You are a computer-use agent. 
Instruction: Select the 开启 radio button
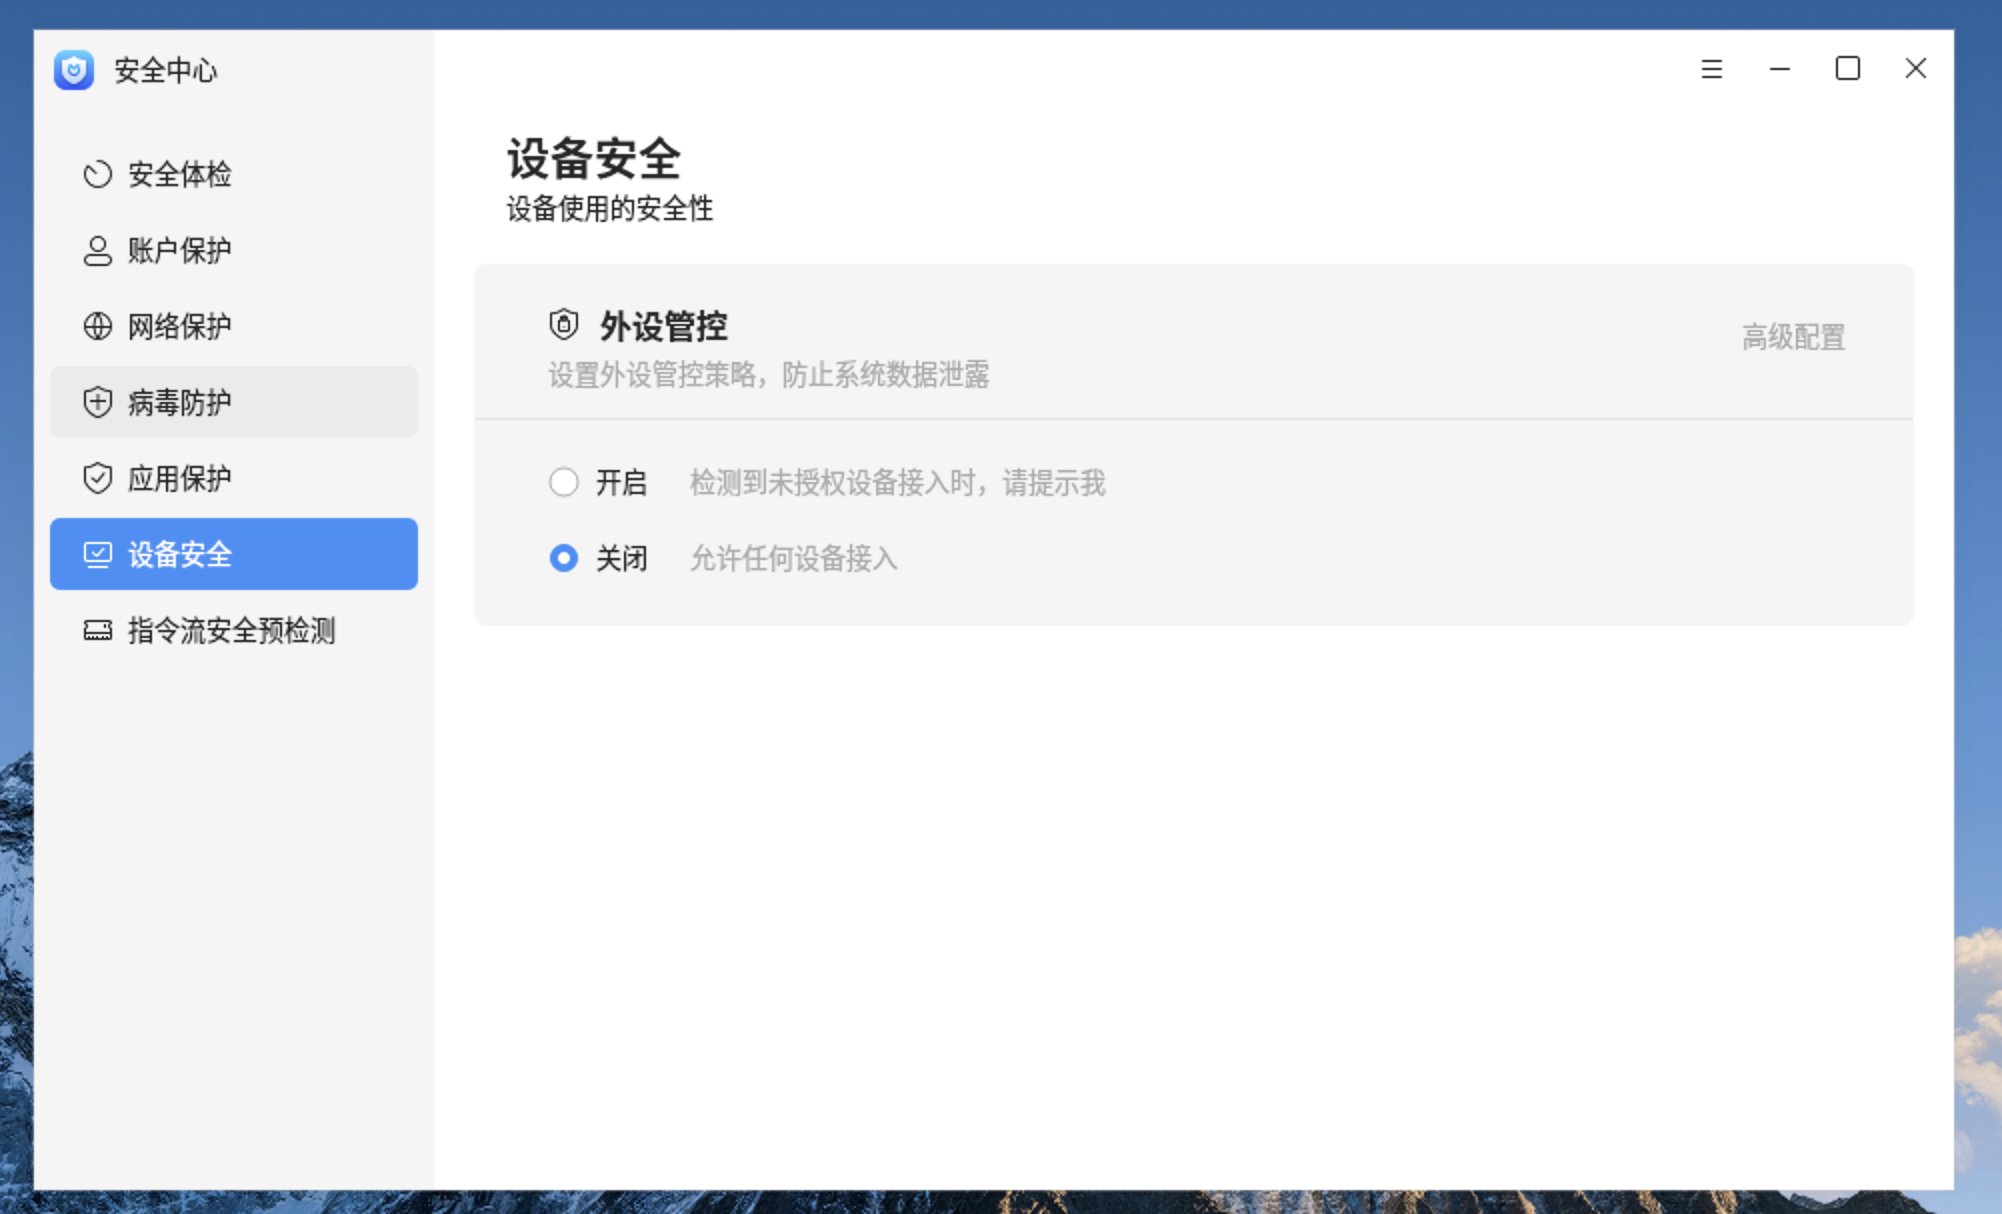[564, 482]
